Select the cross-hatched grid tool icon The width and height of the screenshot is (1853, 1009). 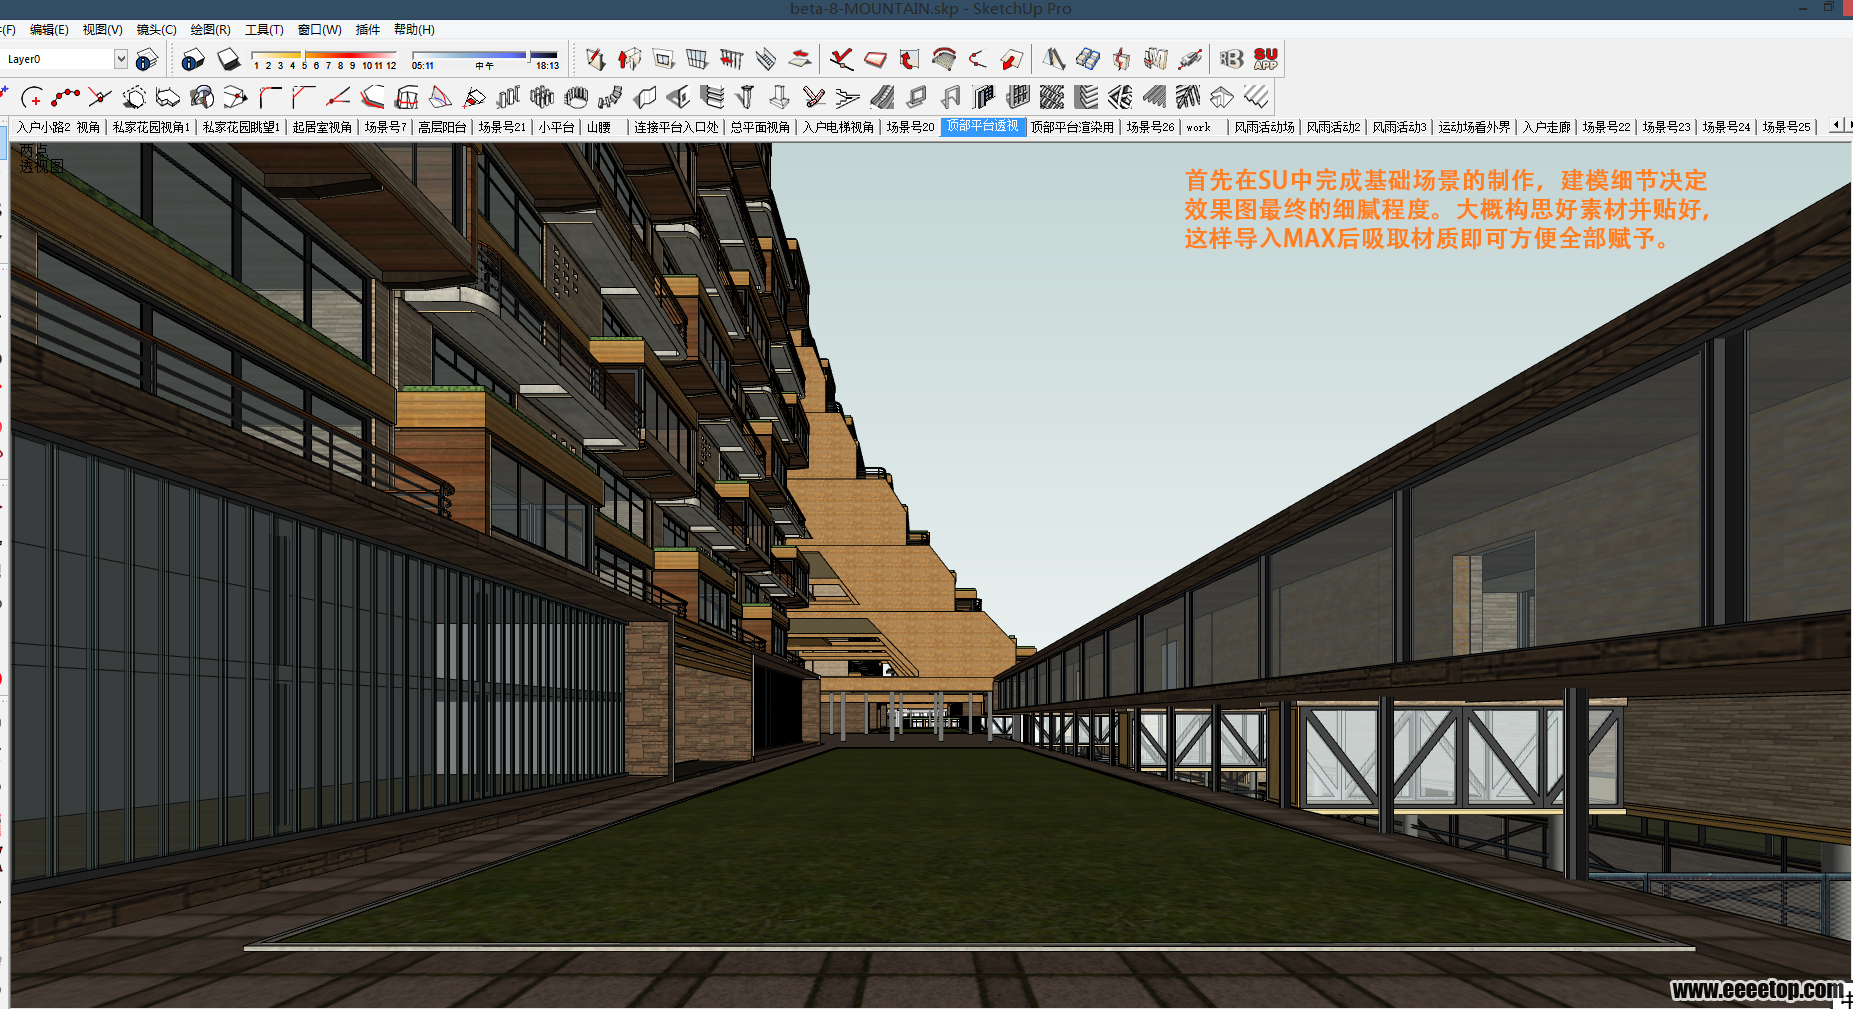tap(1052, 97)
